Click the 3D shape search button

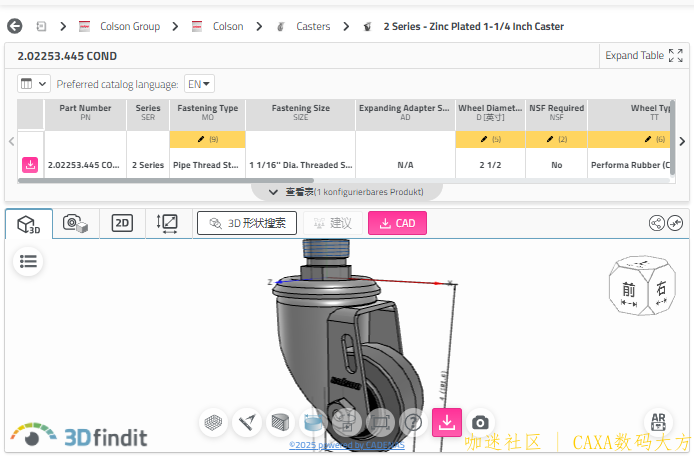(x=247, y=223)
